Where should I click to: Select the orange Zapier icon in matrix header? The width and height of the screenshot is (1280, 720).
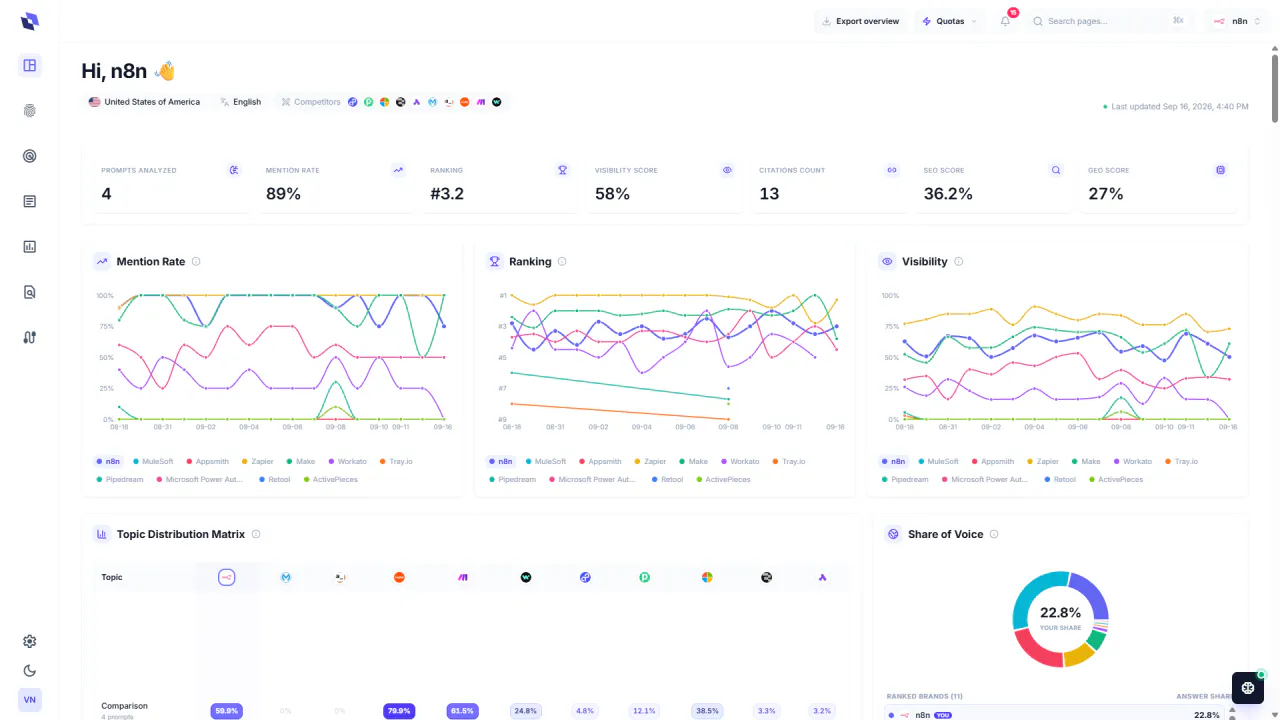(x=400, y=577)
